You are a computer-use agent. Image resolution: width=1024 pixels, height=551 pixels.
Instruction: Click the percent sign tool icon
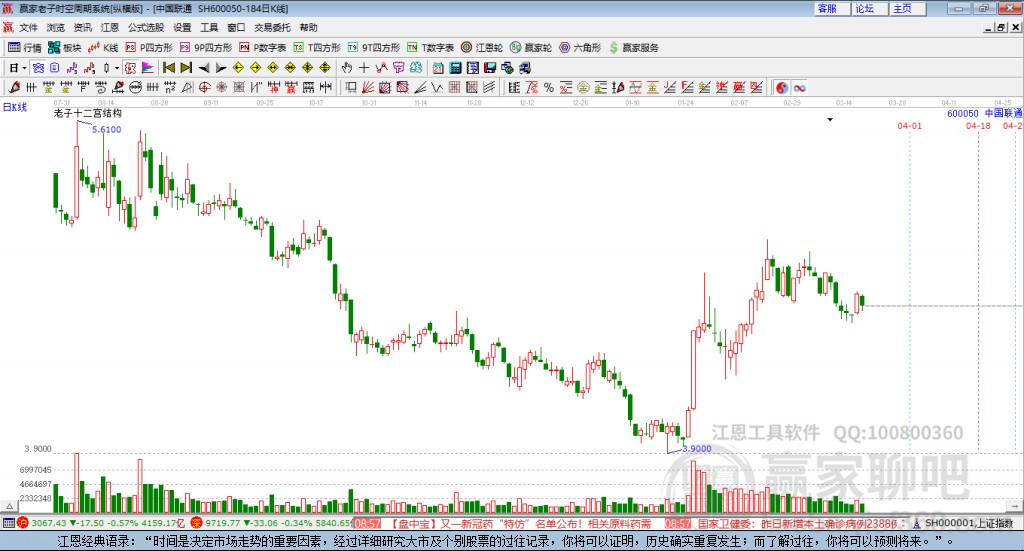(549, 87)
